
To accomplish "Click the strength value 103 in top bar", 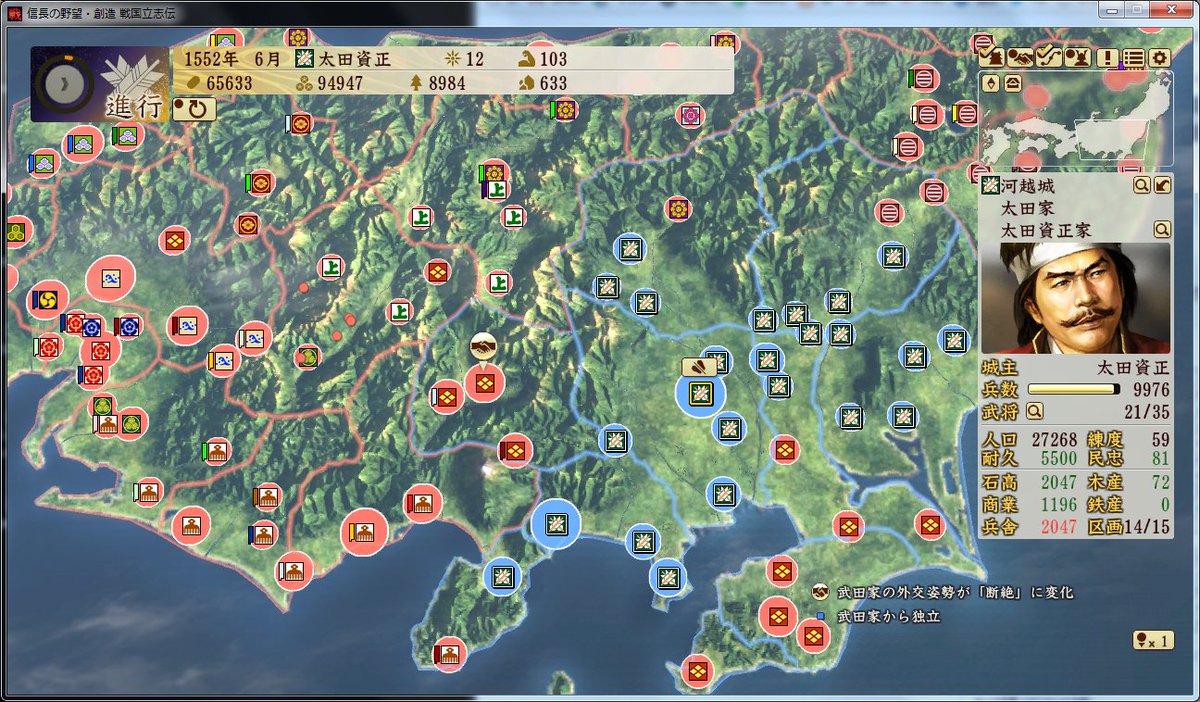I will point(553,60).
